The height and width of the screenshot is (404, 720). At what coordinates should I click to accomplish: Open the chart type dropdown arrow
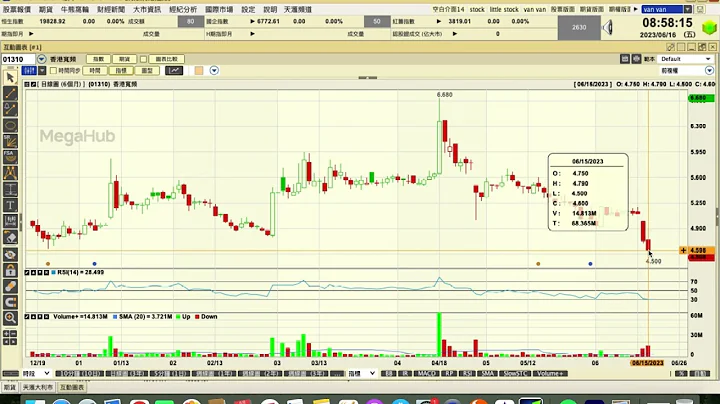[42, 70]
